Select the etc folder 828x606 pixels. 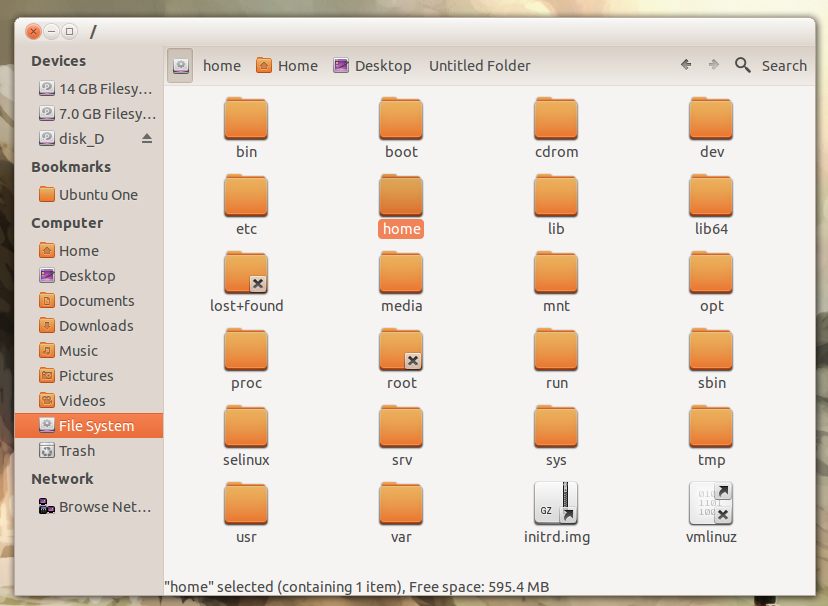coord(246,195)
